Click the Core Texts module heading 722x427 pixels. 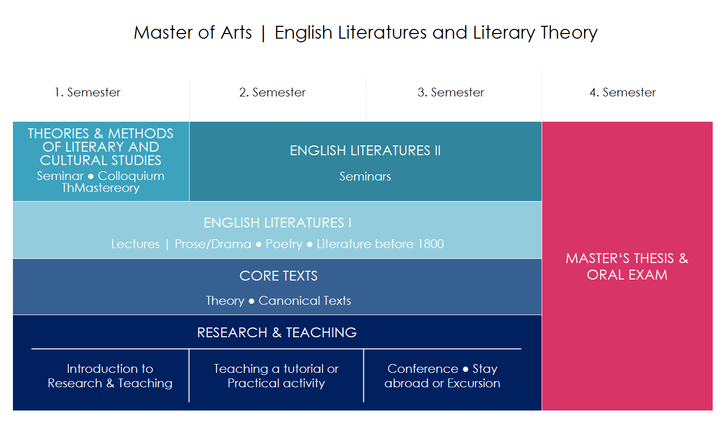pos(278,276)
